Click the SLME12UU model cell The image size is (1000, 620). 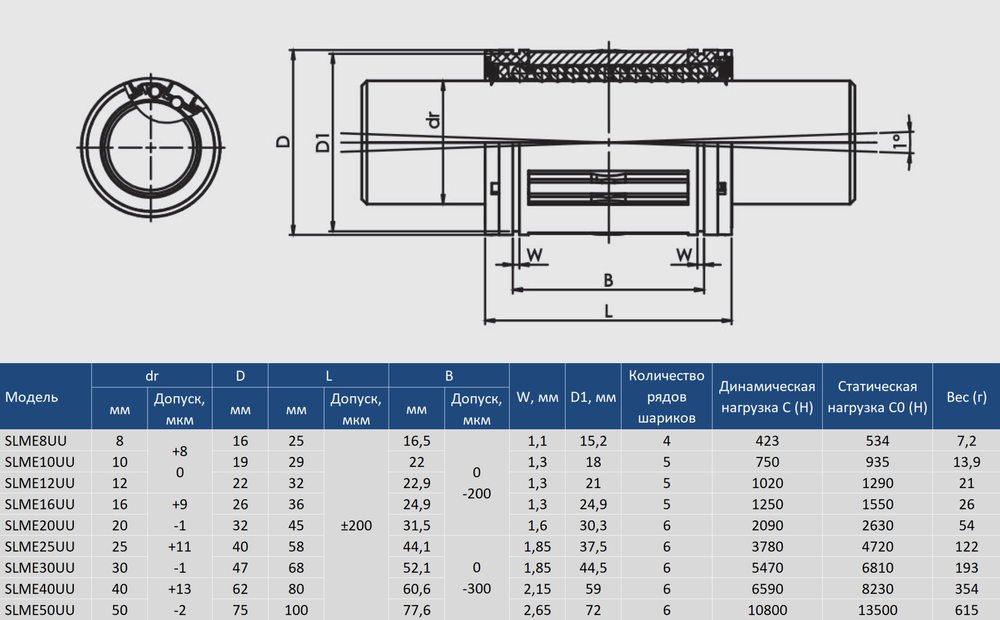point(39,483)
